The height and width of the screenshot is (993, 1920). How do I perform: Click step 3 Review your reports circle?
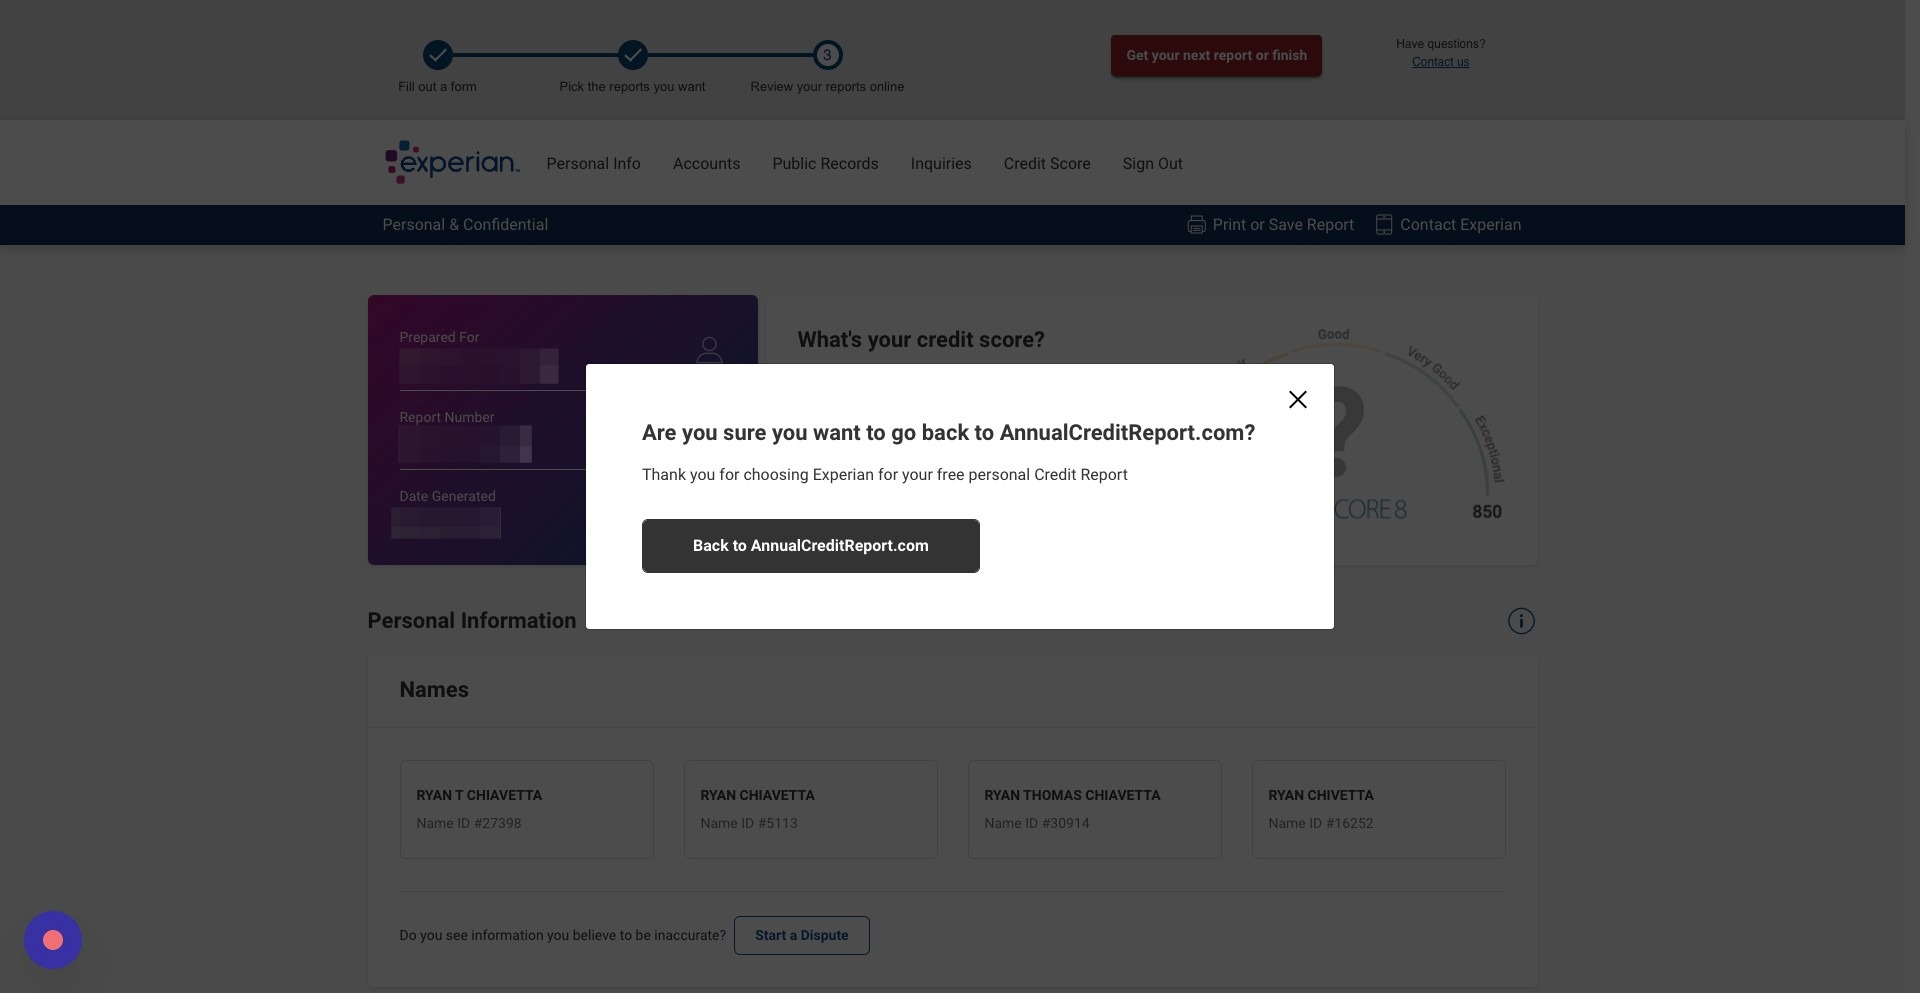point(827,55)
